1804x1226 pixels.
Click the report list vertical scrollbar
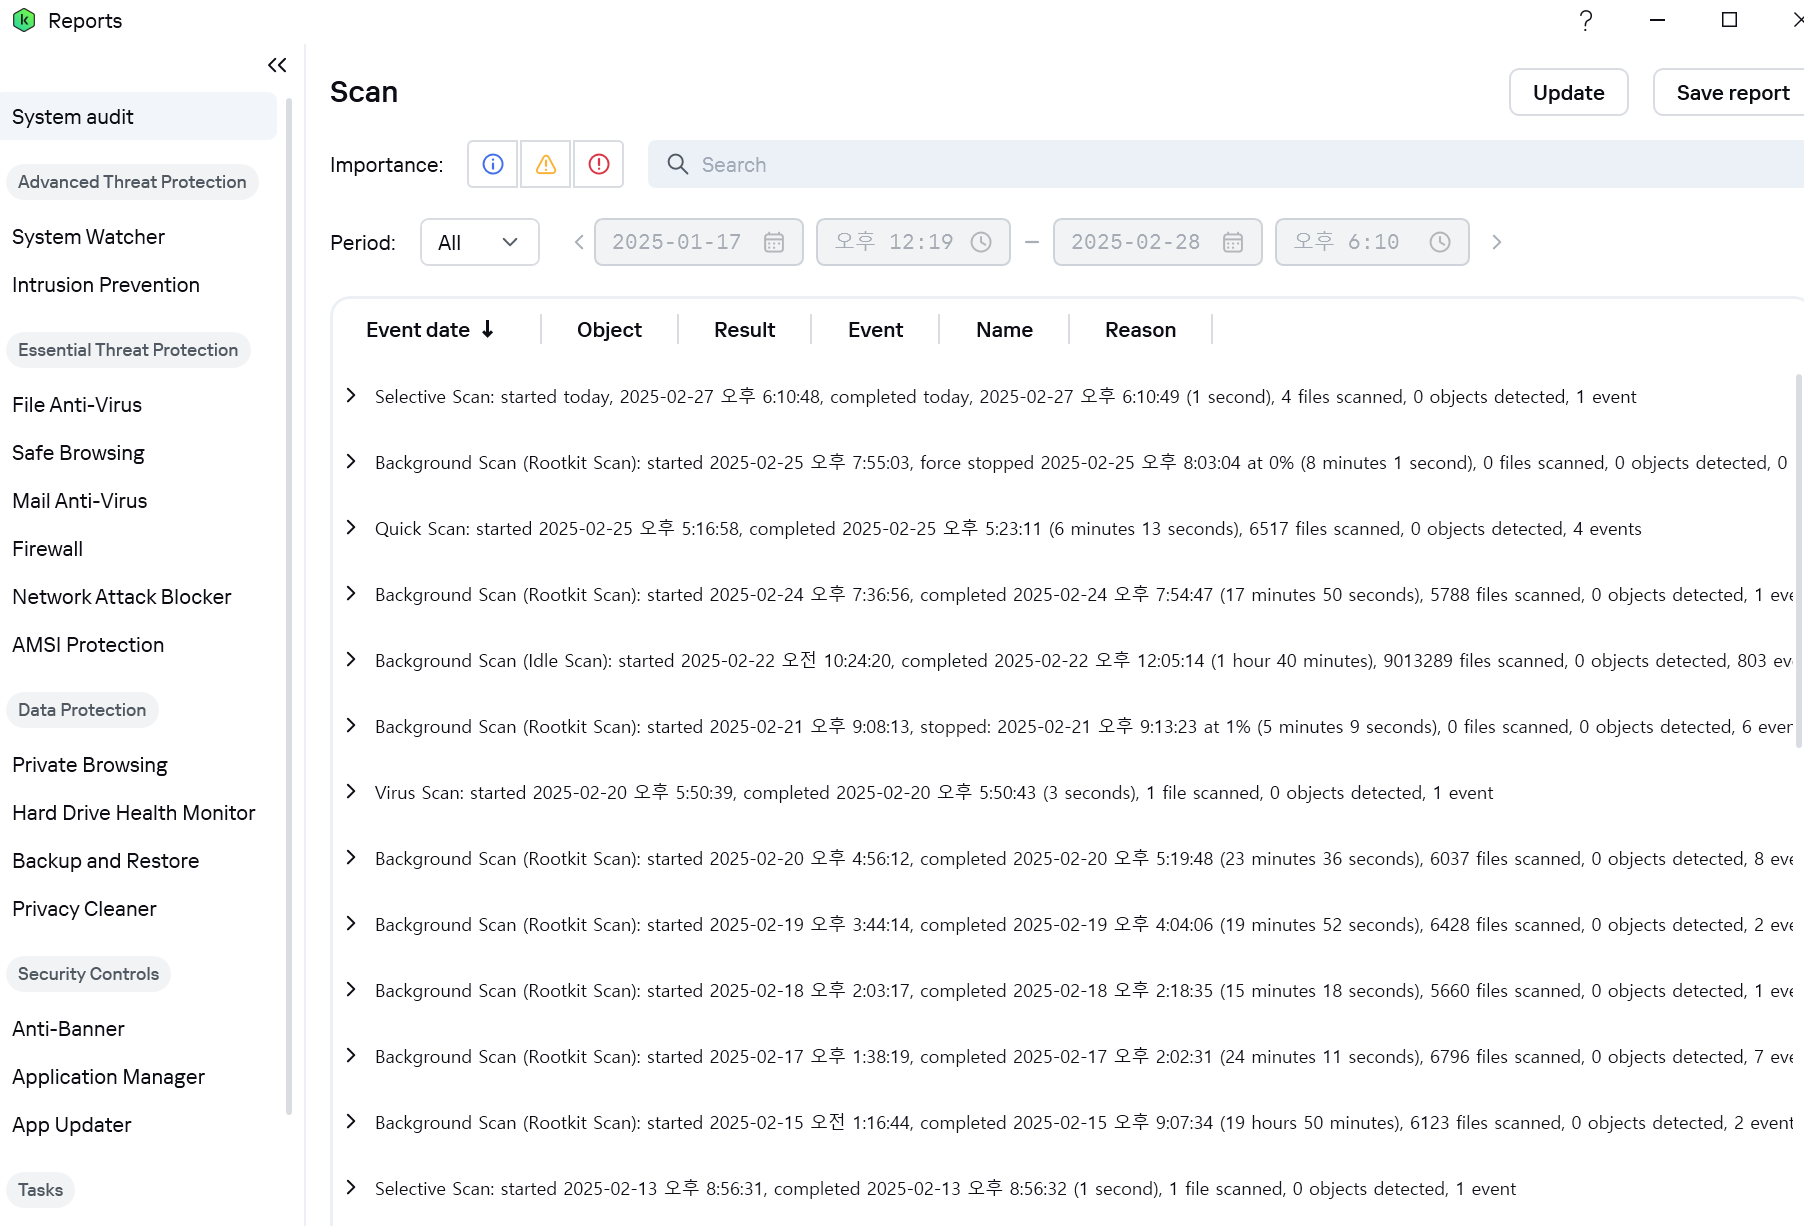tap(1799, 560)
